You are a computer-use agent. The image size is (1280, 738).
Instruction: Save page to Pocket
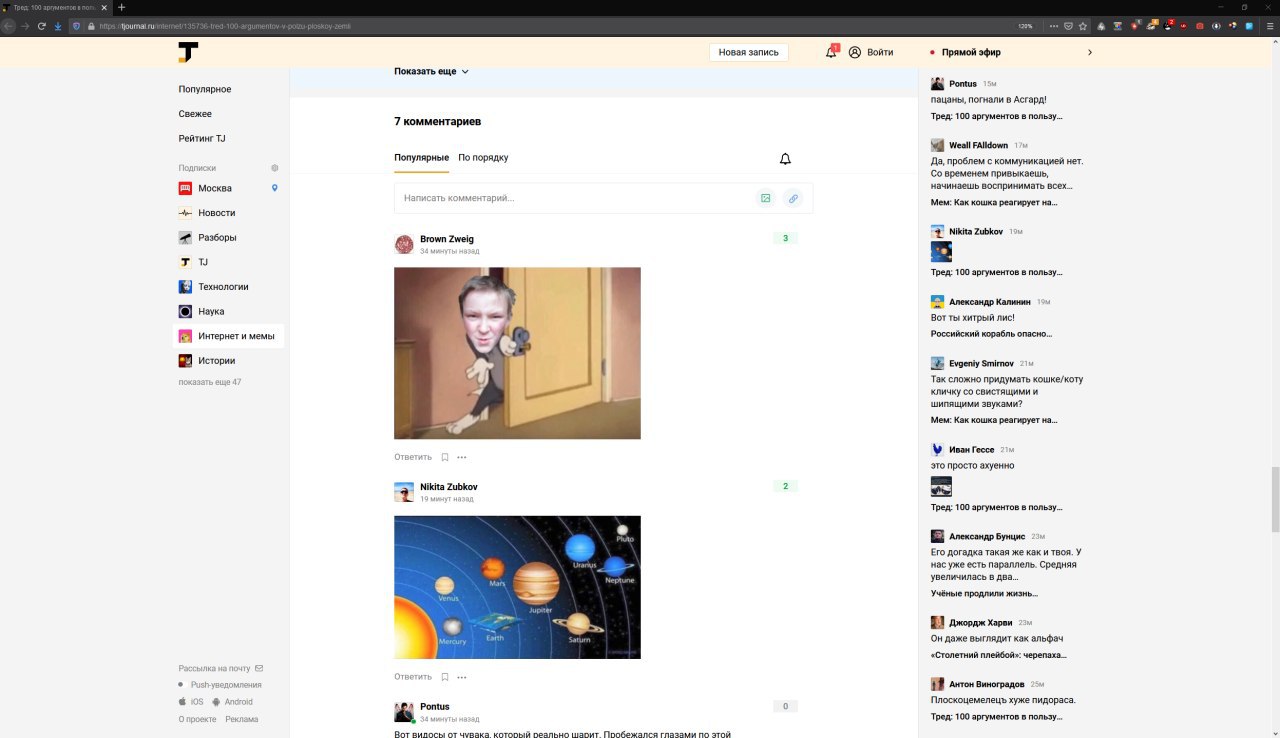pos(1068,26)
